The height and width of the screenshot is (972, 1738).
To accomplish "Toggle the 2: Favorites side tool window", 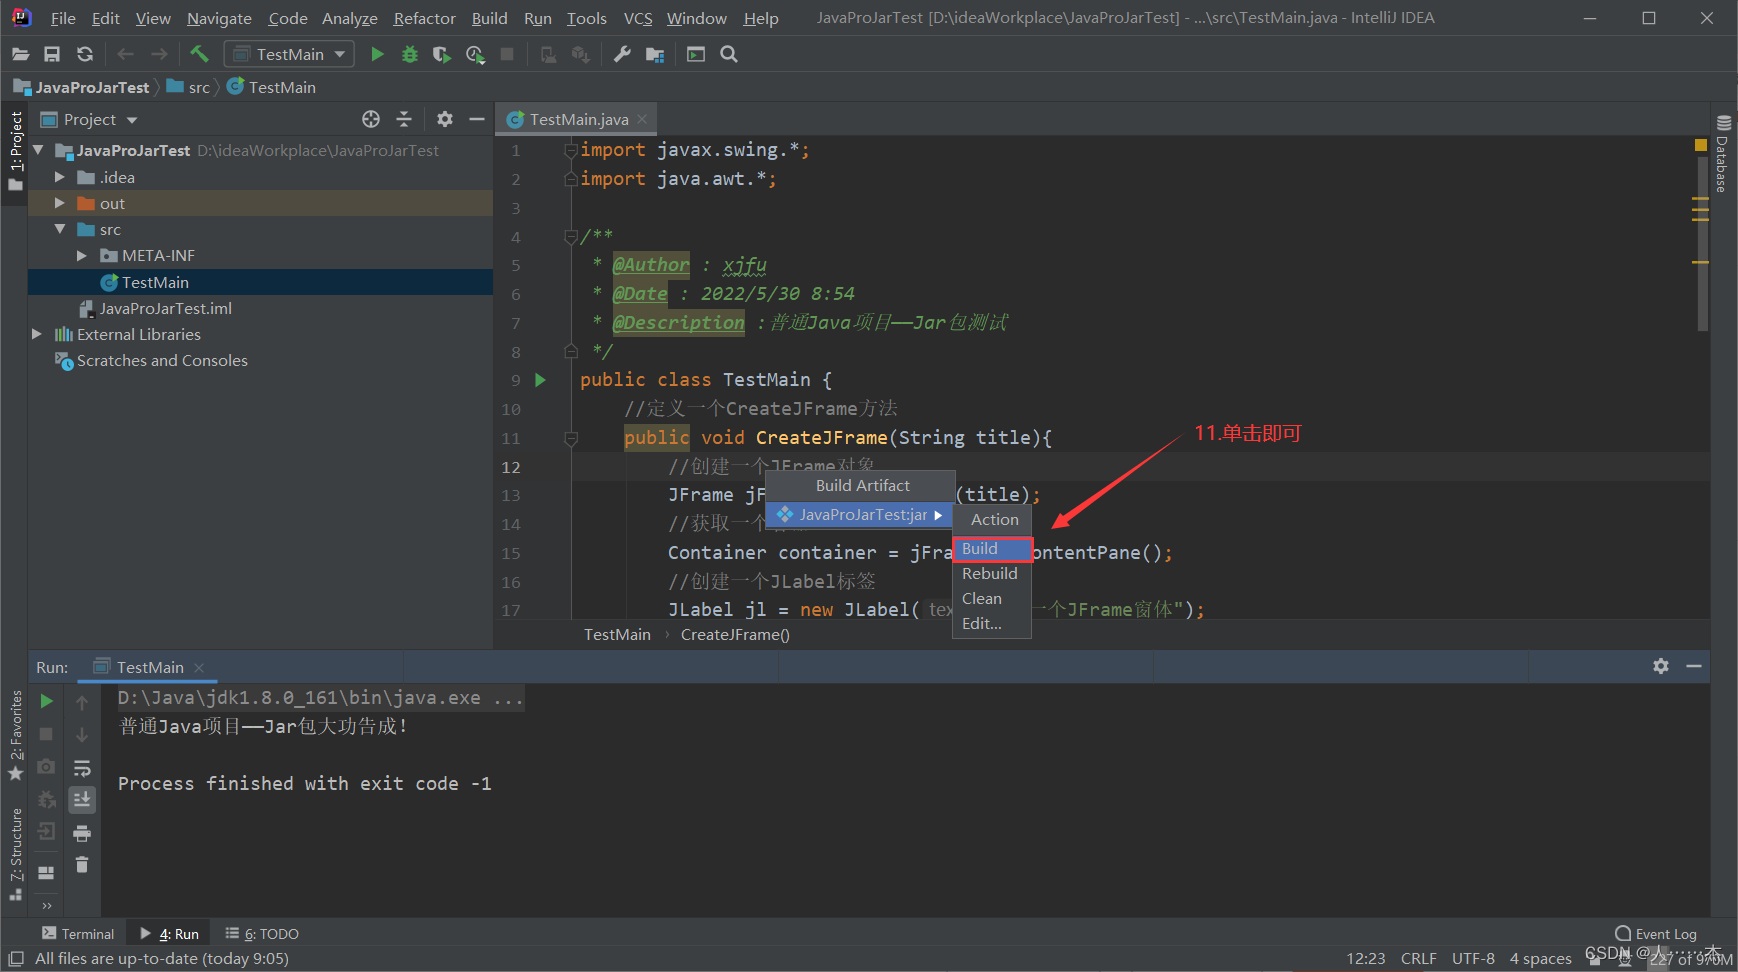I will click(x=15, y=737).
